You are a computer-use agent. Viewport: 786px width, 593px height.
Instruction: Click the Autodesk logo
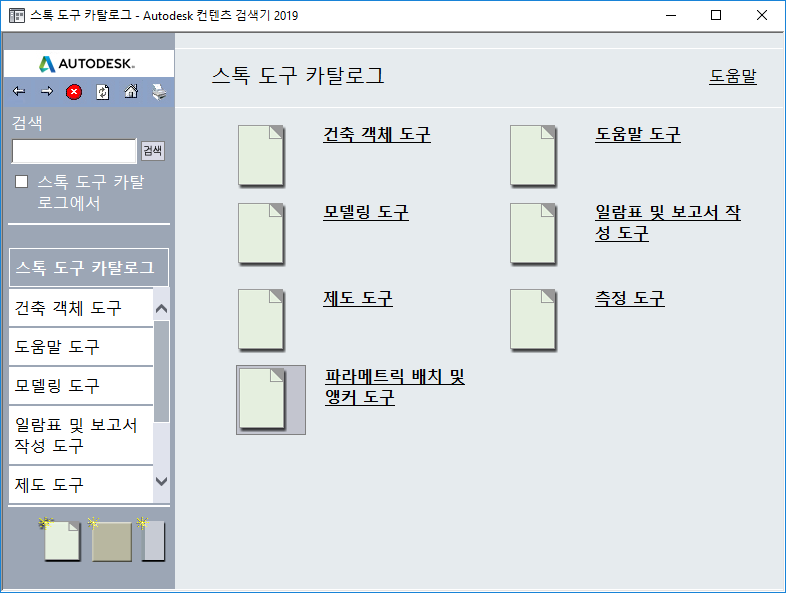tap(87, 64)
